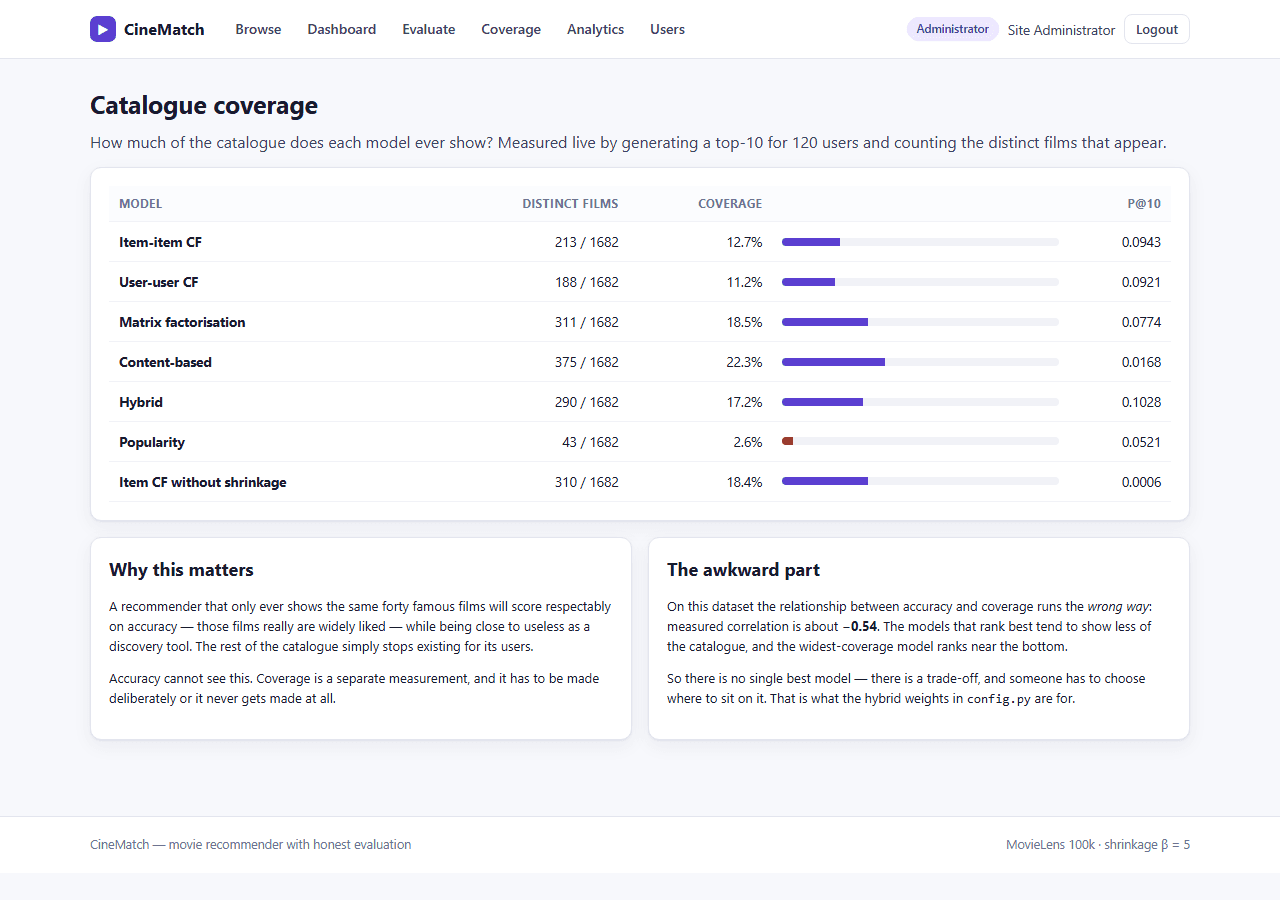Open the Browse page

tap(258, 29)
